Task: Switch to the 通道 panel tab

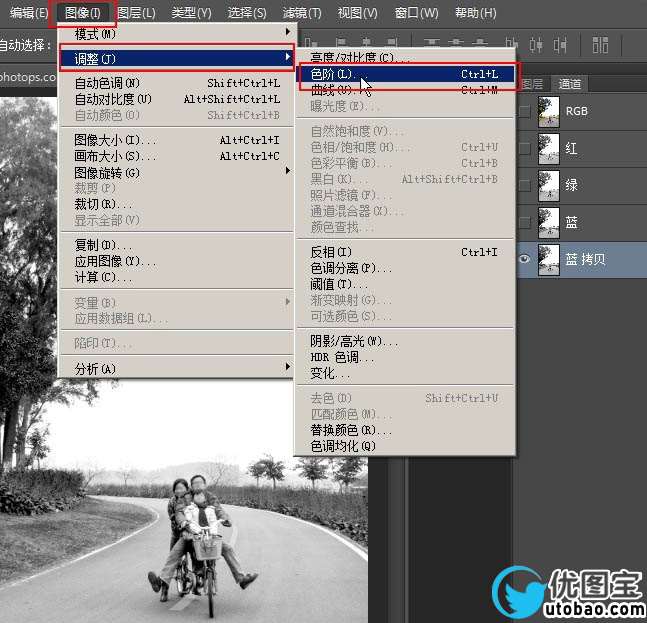Action: tap(570, 84)
